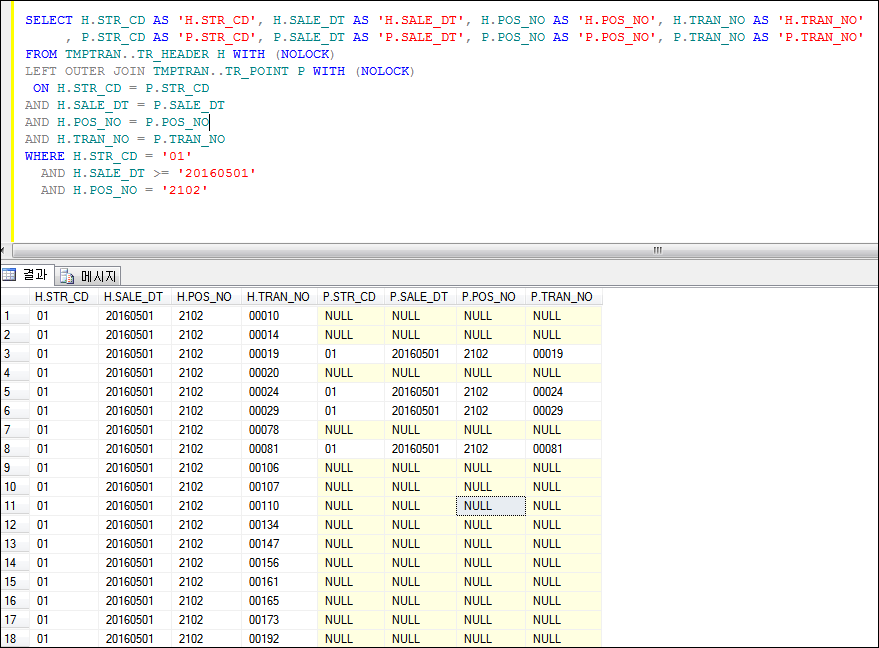Screen dimensions: 879x648
Task: Click the results grid icon on 결과 tab
Action: pyautogui.click(x=9, y=275)
